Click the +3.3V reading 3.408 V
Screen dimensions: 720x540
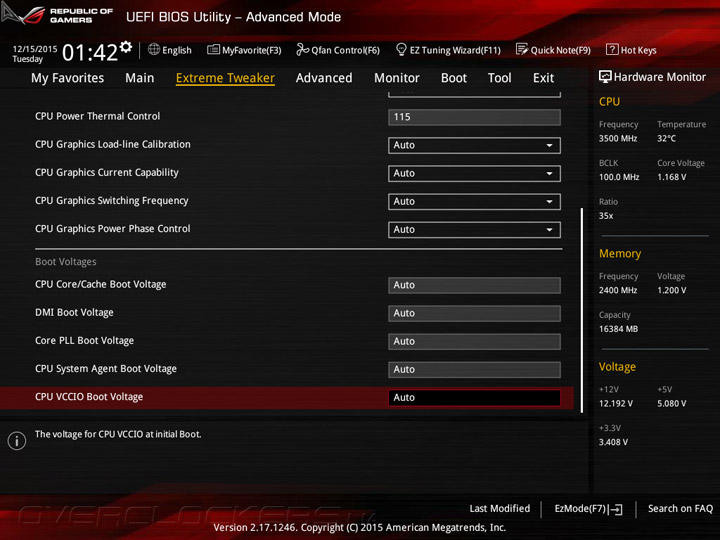(613, 442)
